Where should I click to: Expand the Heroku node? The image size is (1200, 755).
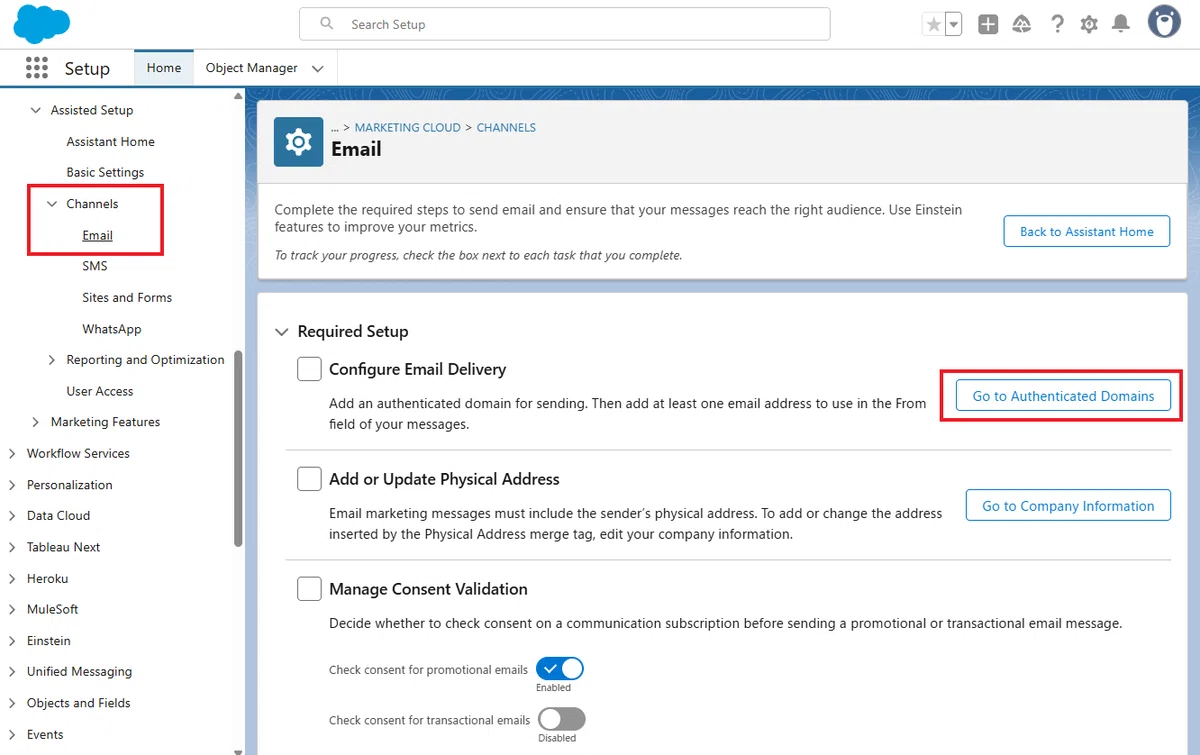click(x=12, y=579)
